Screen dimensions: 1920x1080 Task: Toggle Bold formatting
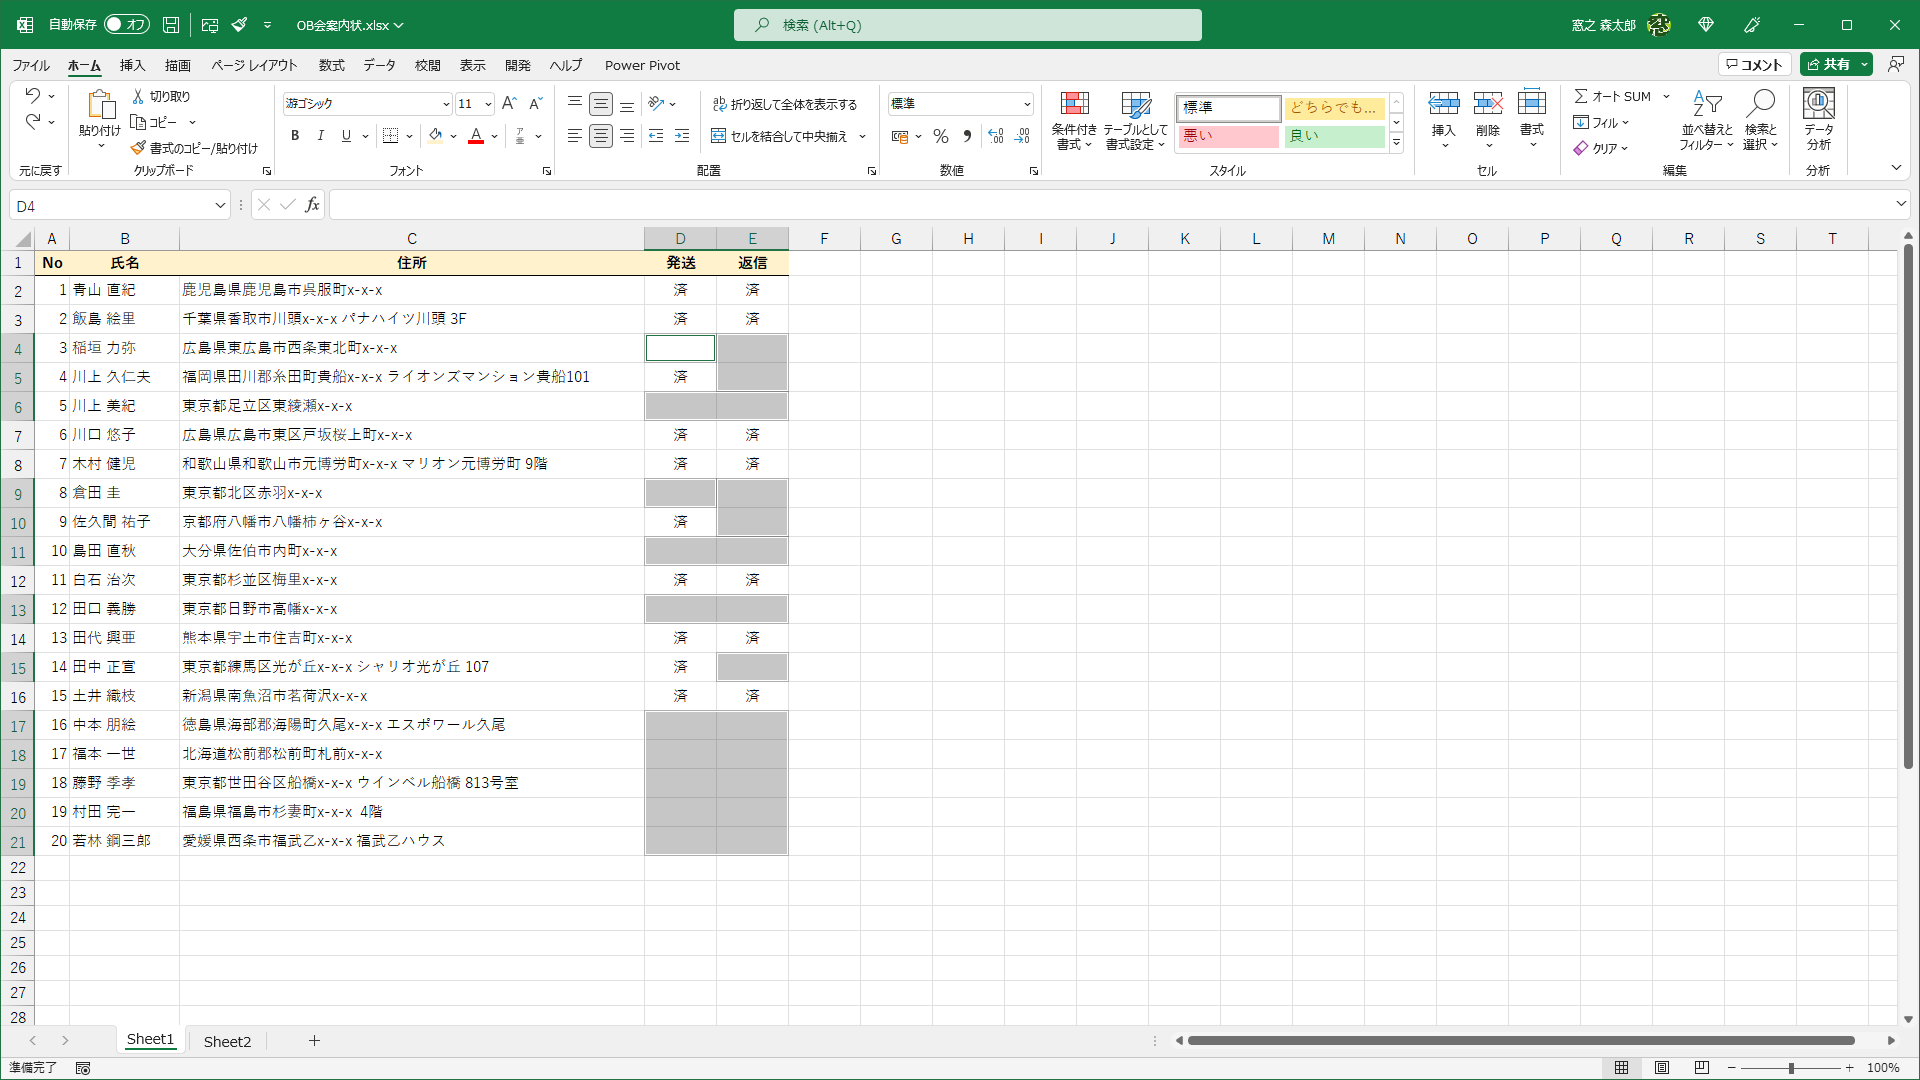click(x=295, y=136)
